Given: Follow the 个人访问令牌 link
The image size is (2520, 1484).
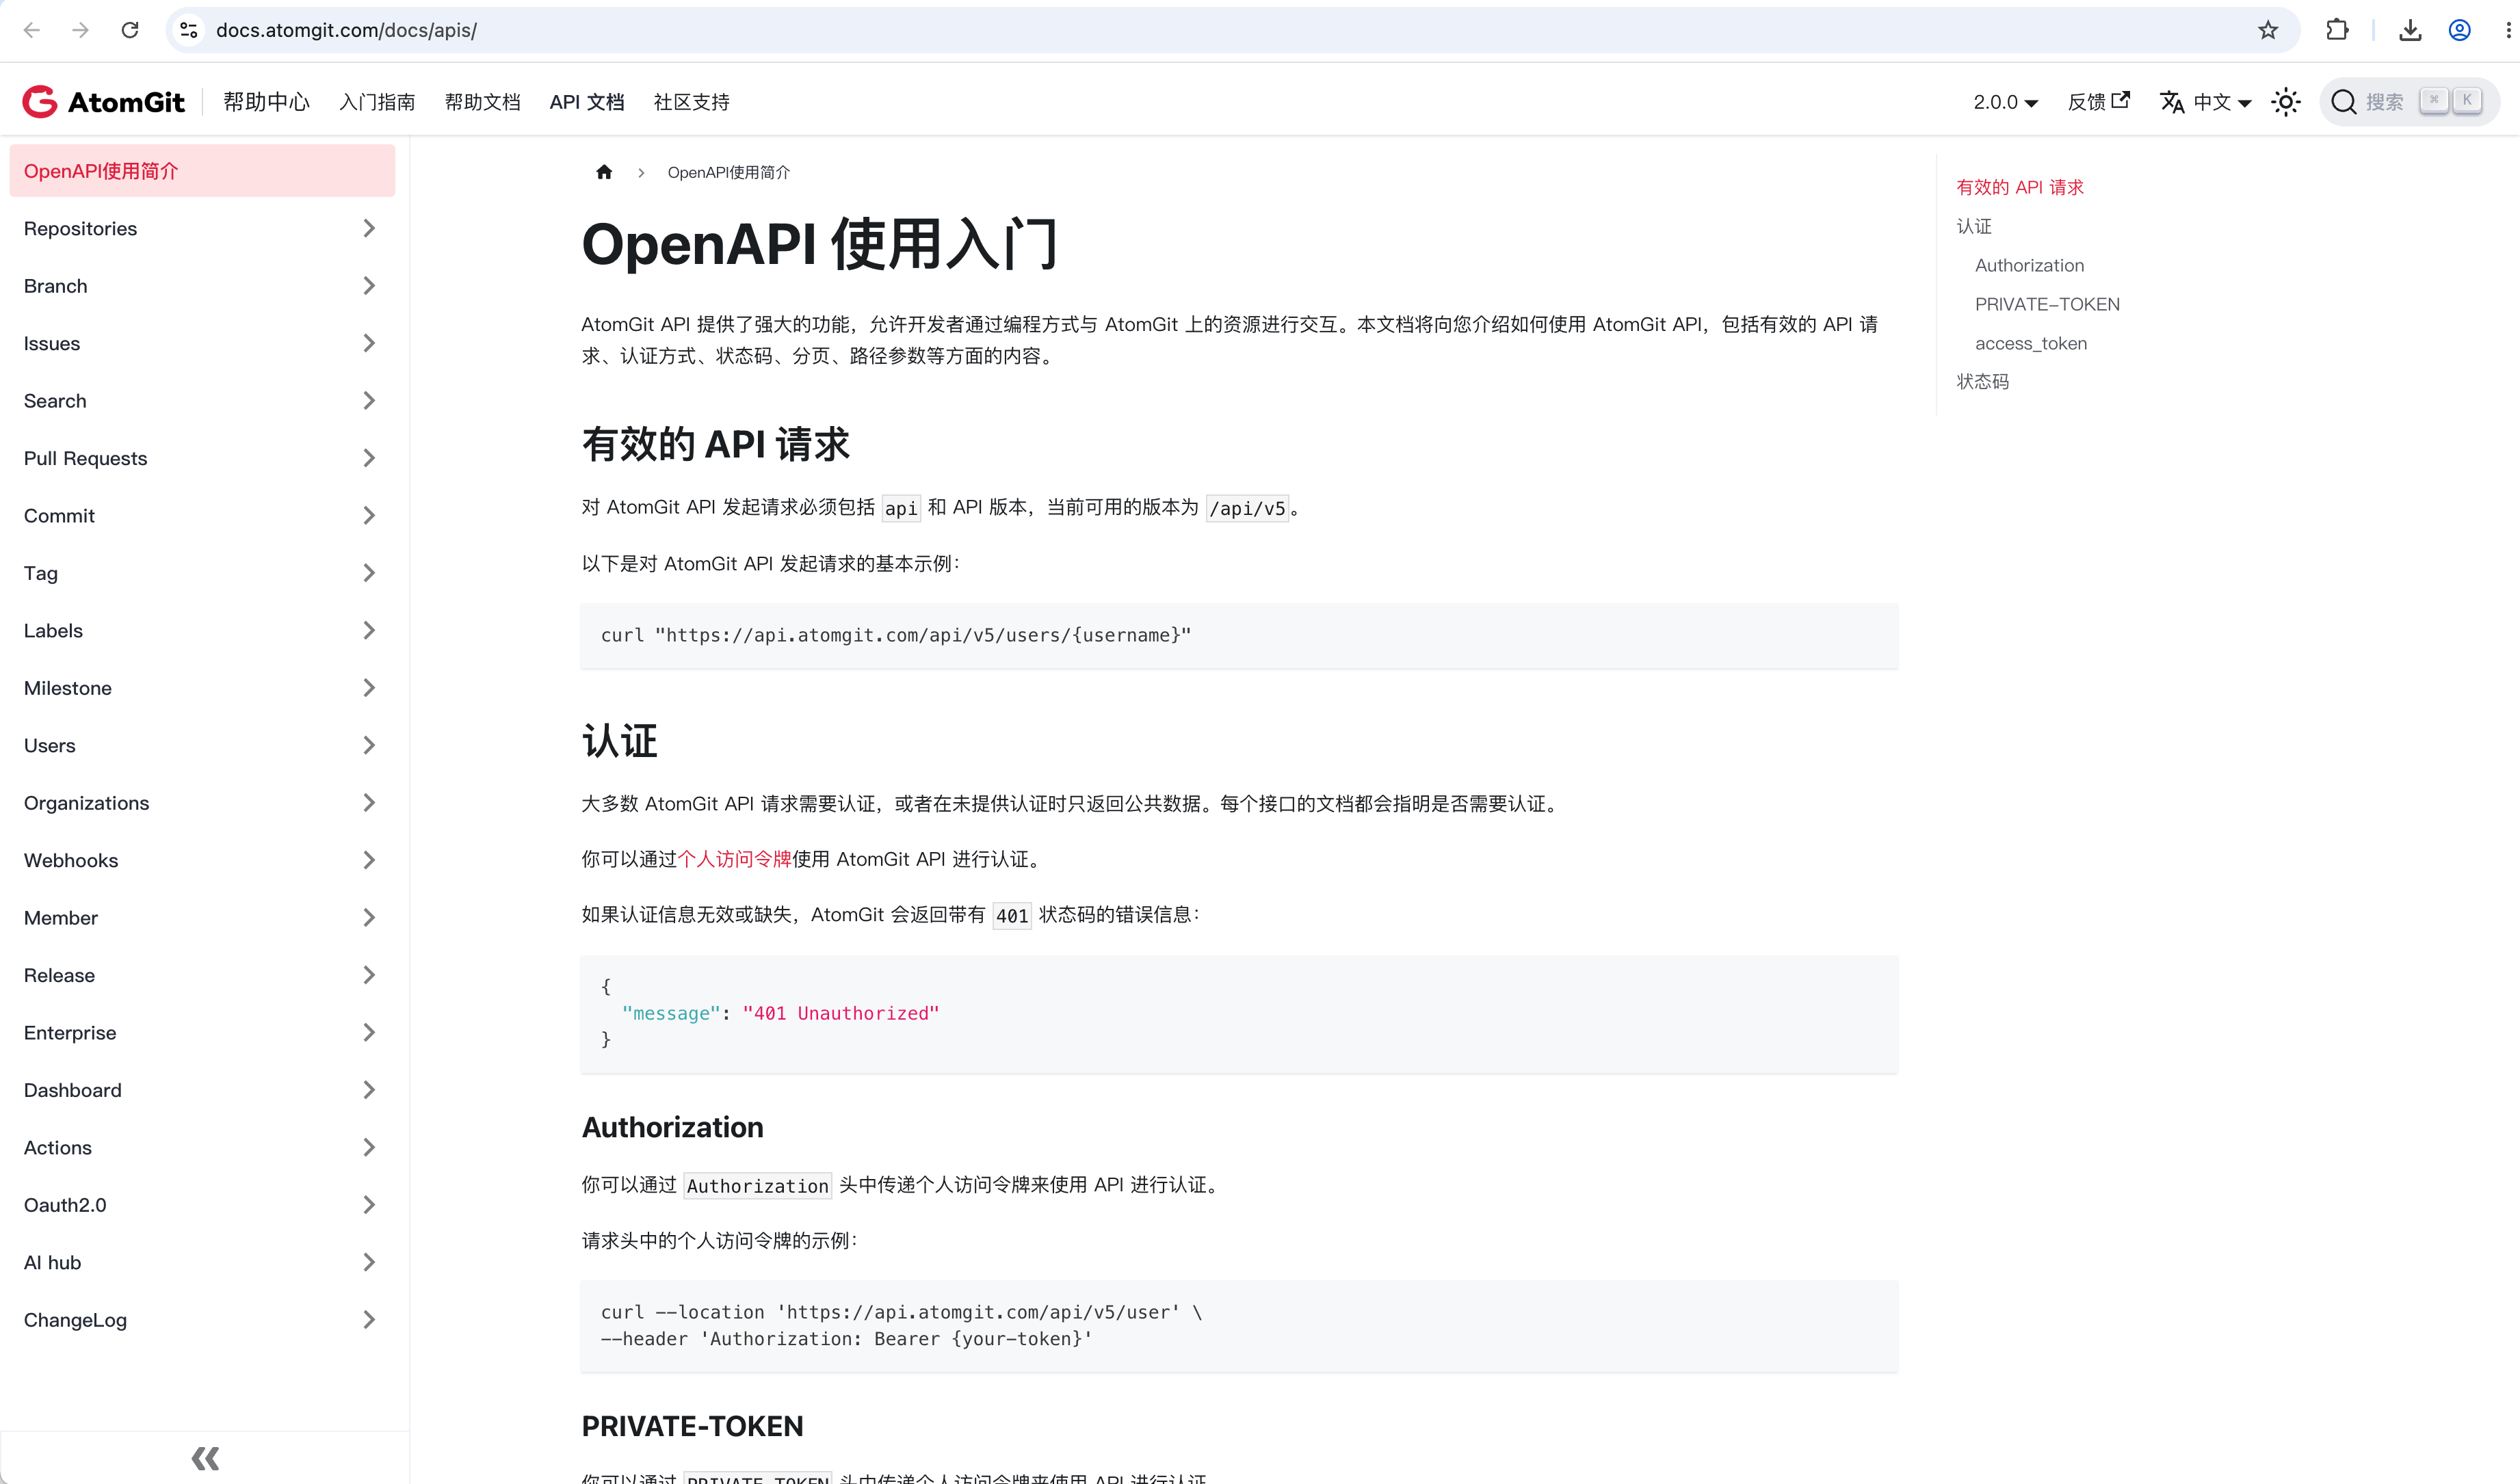Looking at the screenshot, I should coord(734,859).
